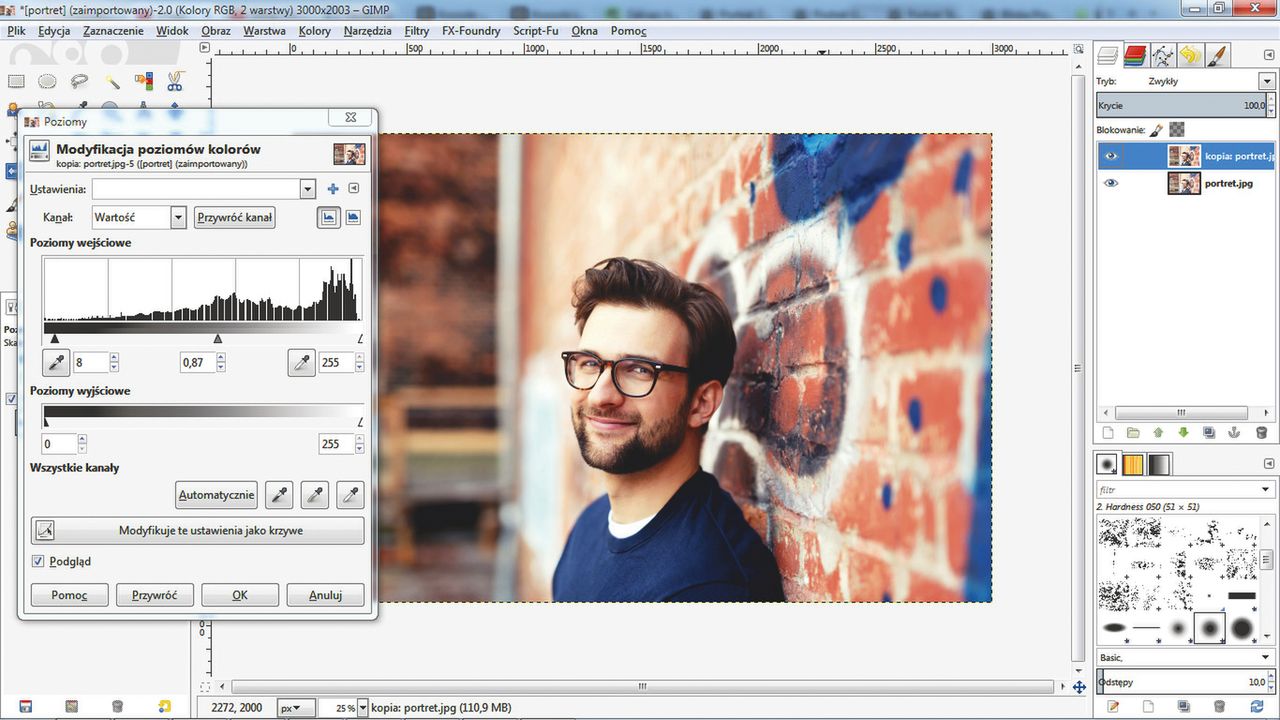Viewport: 1280px width, 720px height.
Task: Click the gamma midpoint input slider triangle
Action: coord(218,339)
